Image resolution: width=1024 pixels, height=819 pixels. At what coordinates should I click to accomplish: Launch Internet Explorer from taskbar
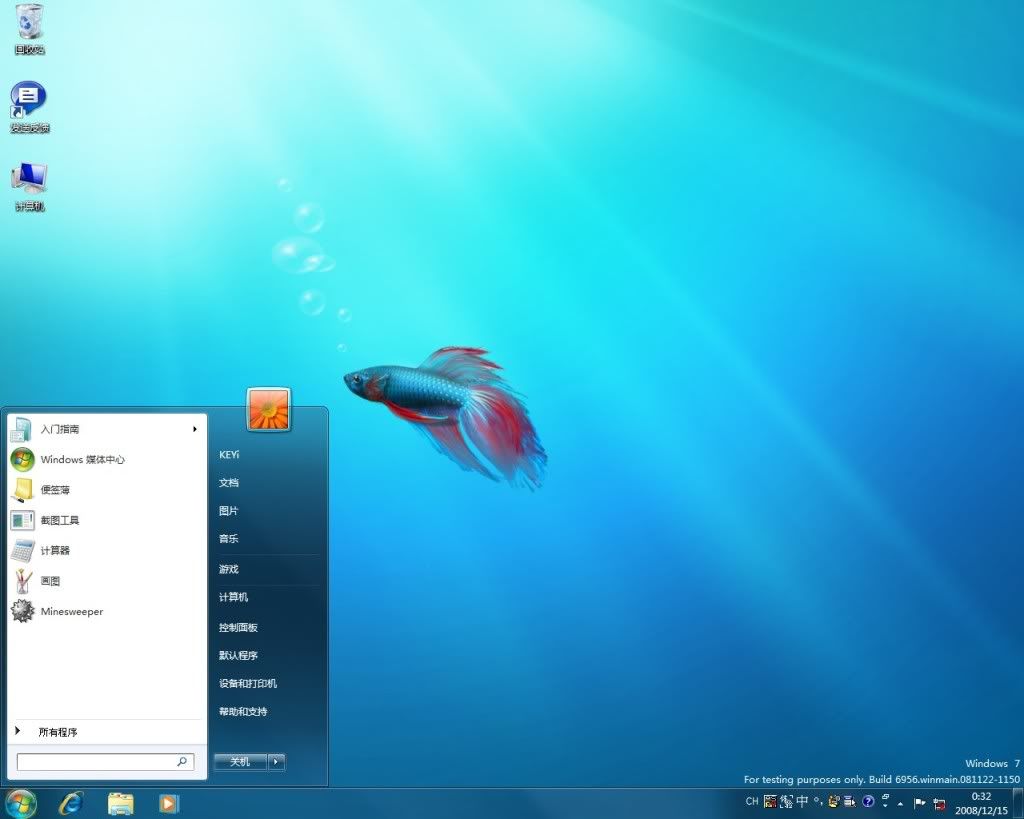[x=71, y=803]
